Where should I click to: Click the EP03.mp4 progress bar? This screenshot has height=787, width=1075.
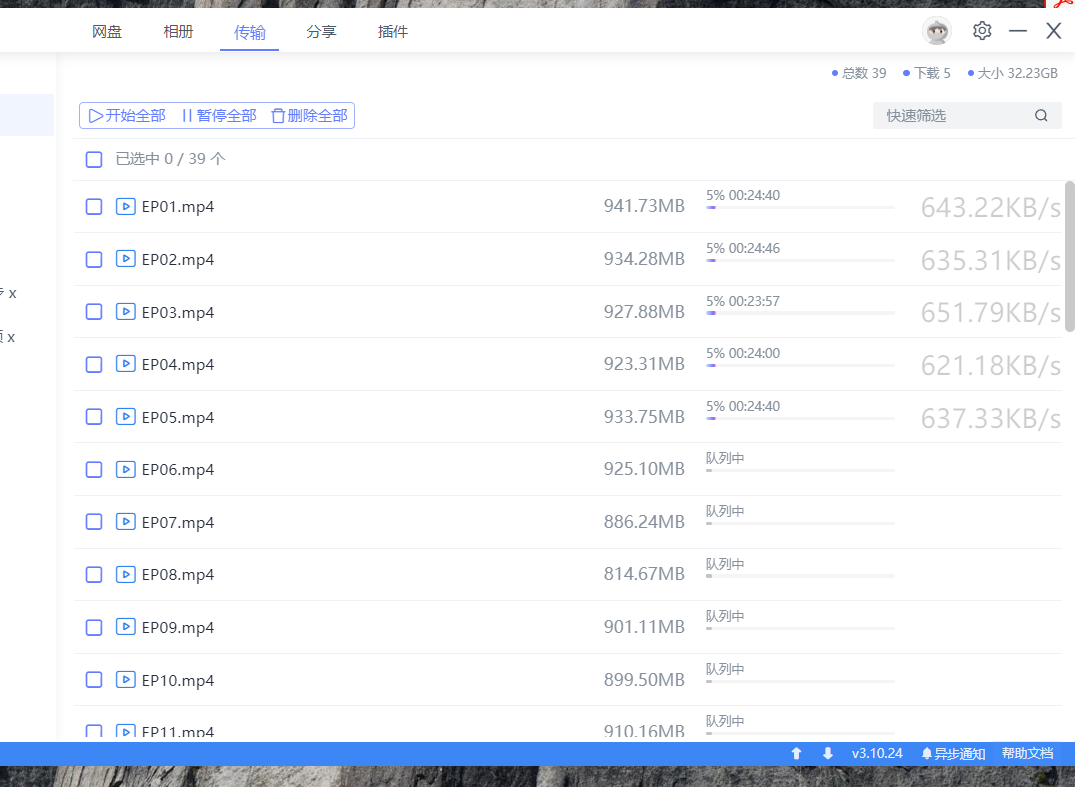tap(800, 313)
